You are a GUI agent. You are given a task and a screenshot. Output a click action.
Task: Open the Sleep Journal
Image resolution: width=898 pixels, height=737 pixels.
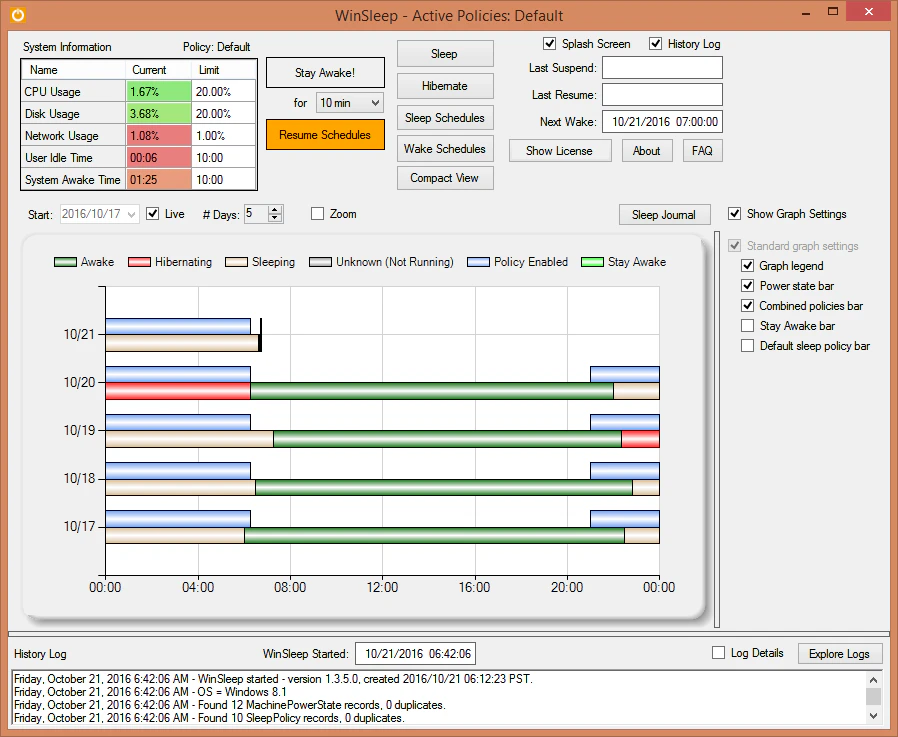664,215
